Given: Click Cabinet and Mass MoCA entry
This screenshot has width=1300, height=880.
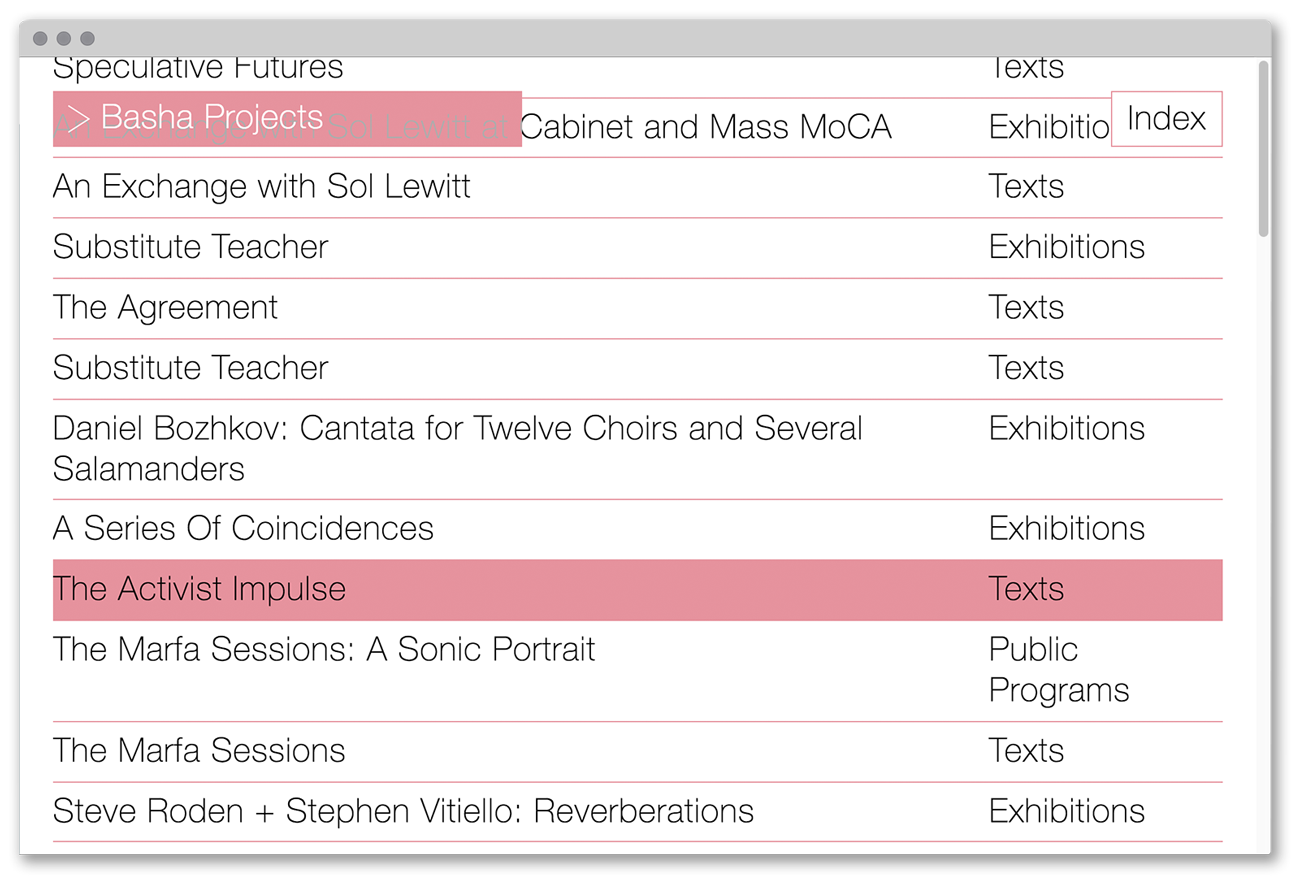Looking at the screenshot, I should 706,127.
